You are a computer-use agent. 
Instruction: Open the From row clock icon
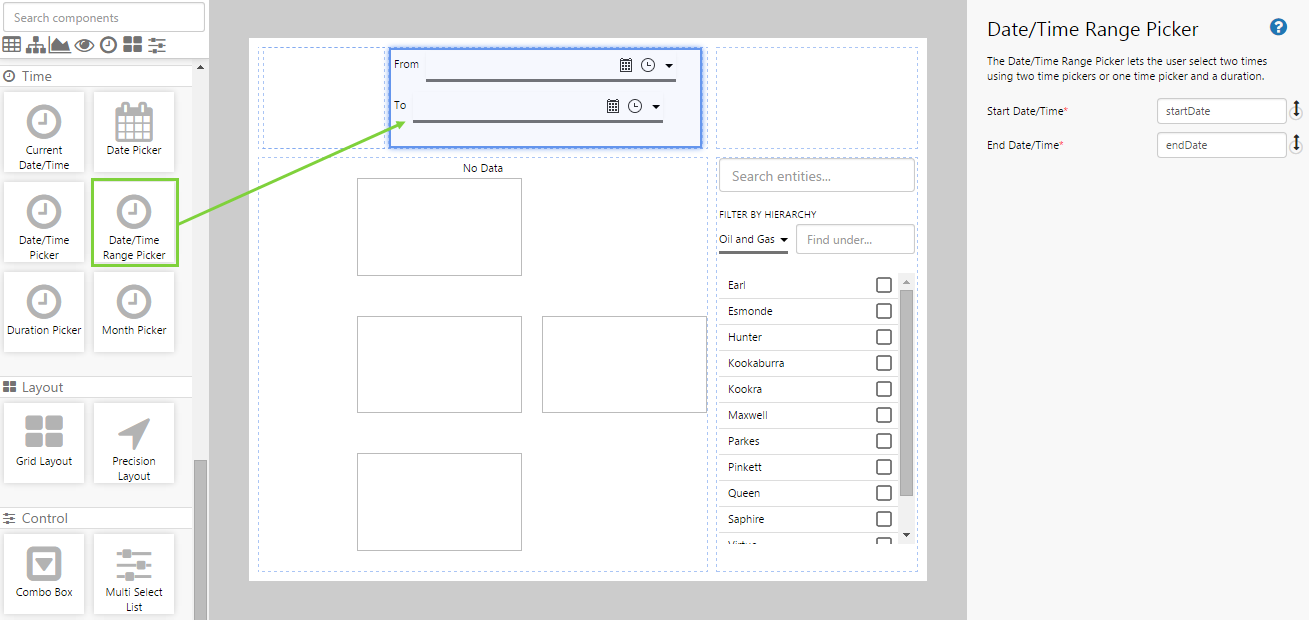pos(648,65)
